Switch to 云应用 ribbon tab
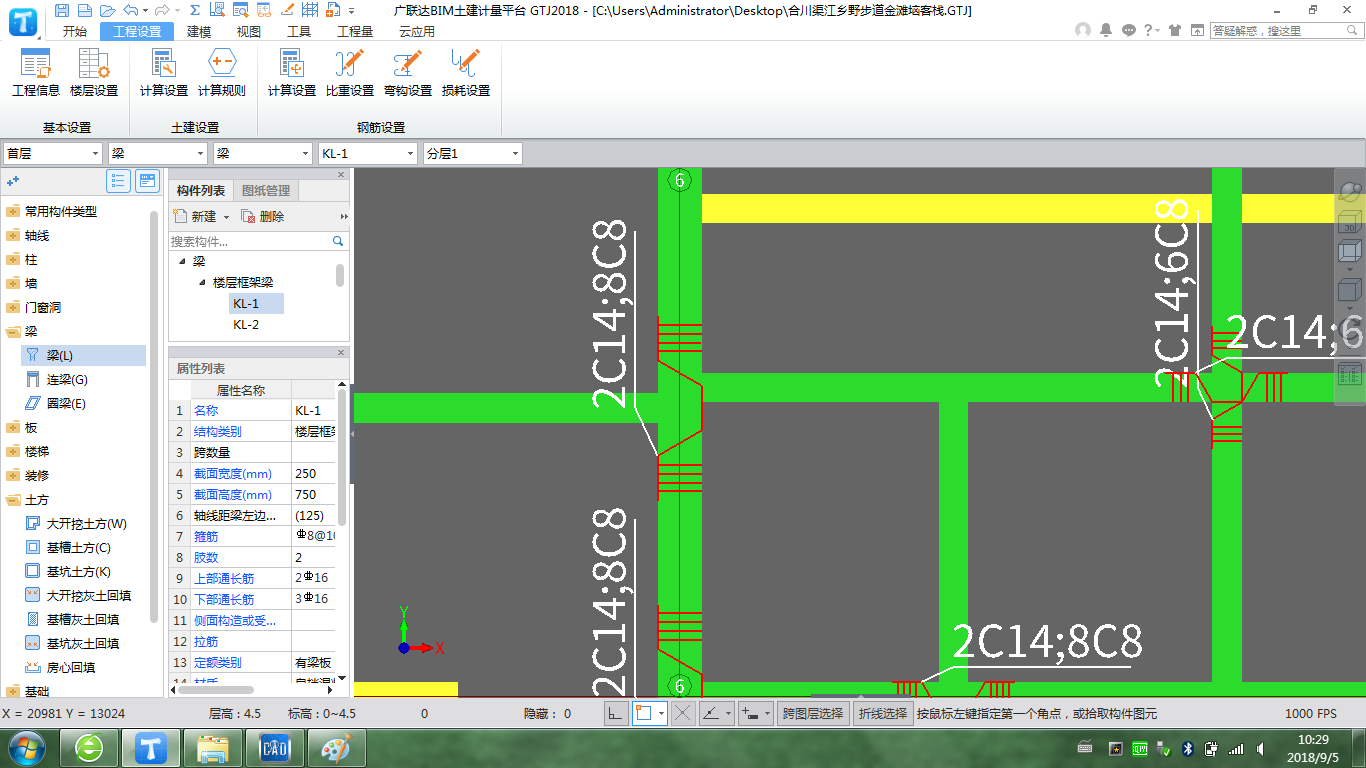 (x=417, y=31)
